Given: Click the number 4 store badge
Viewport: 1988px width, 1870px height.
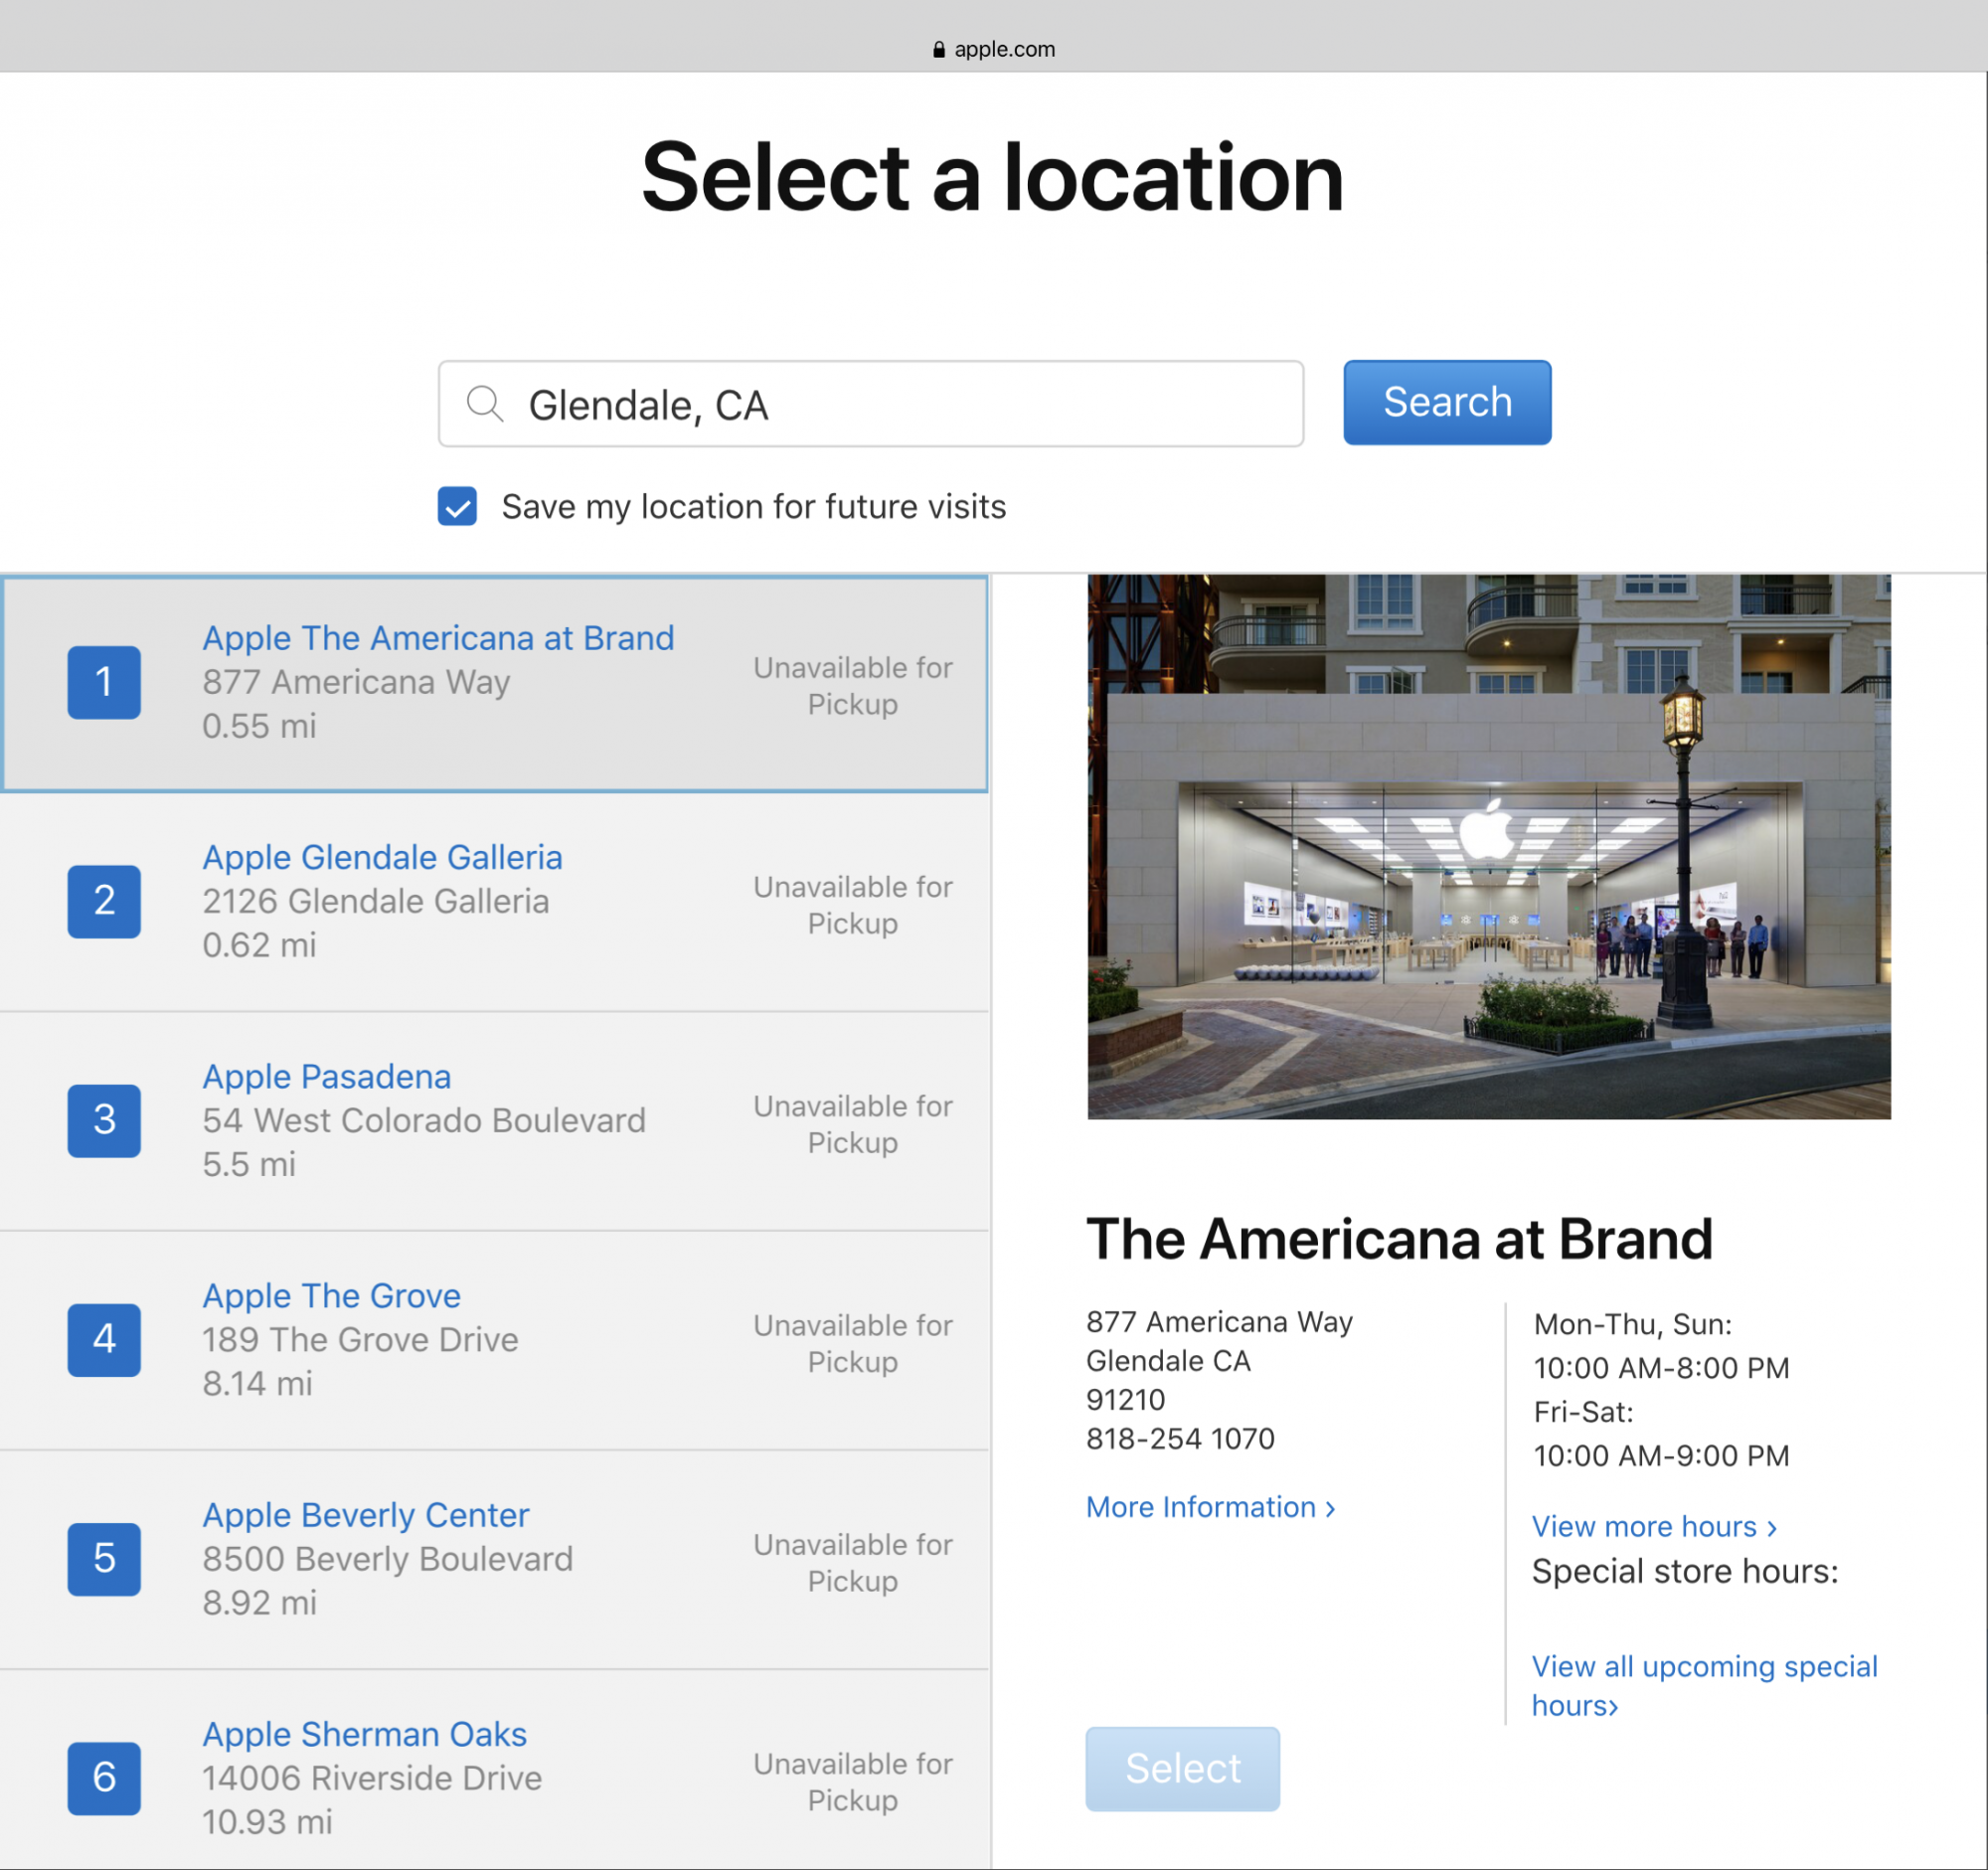Looking at the screenshot, I should click(104, 1339).
